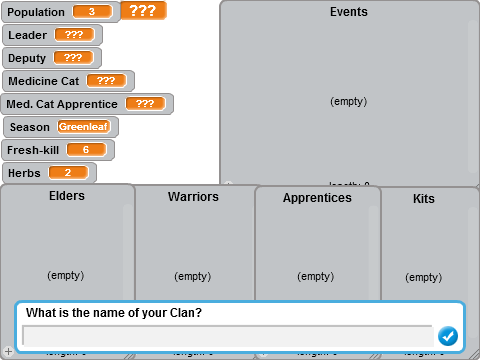
Task: Click the Medicine Cat variable label
Action: 44,81
